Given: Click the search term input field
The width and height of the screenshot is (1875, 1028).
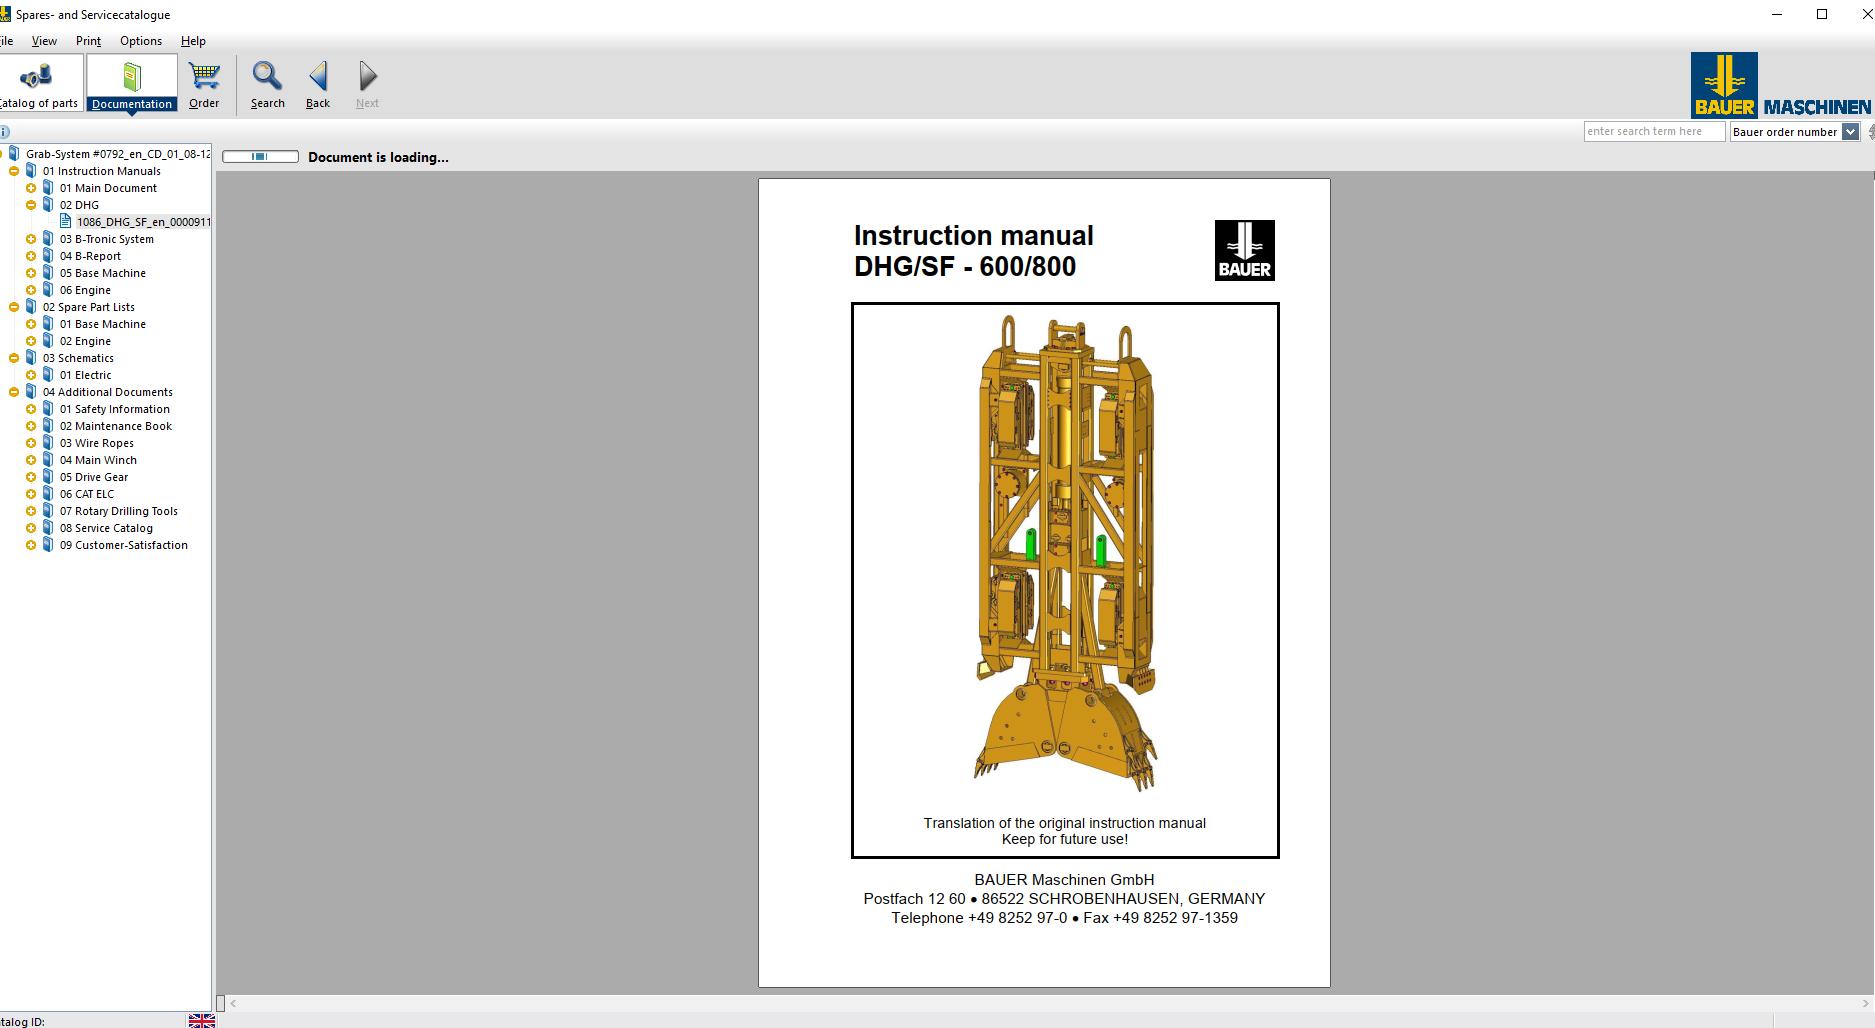Looking at the screenshot, I should coord(1654,131).
